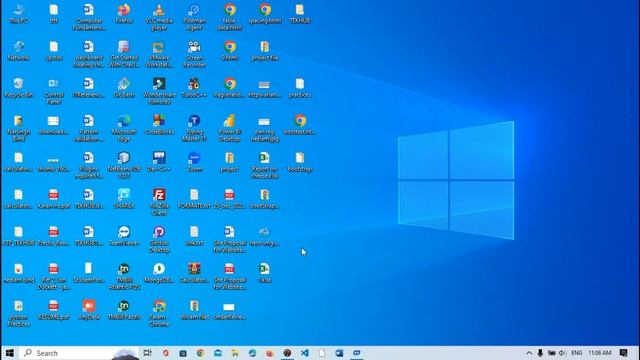
Task: Select the TMBill Pacific shortcut
Action: (x=124, y=310)
